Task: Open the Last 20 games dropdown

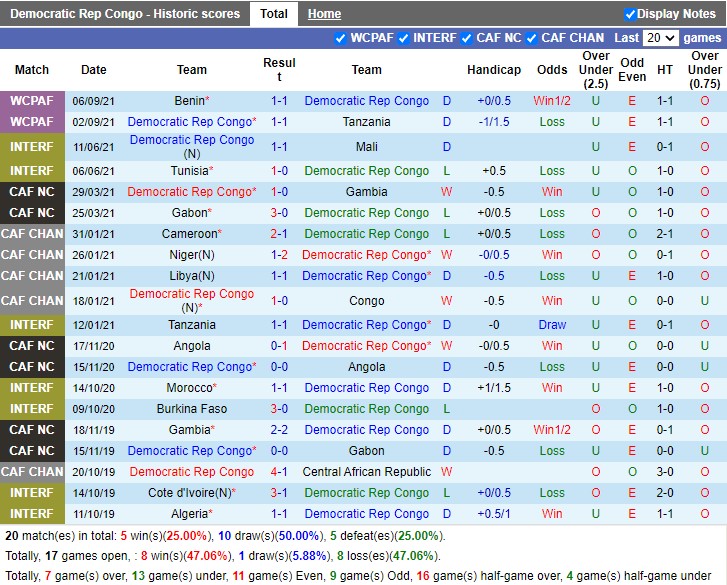Action: pos(660,38)
